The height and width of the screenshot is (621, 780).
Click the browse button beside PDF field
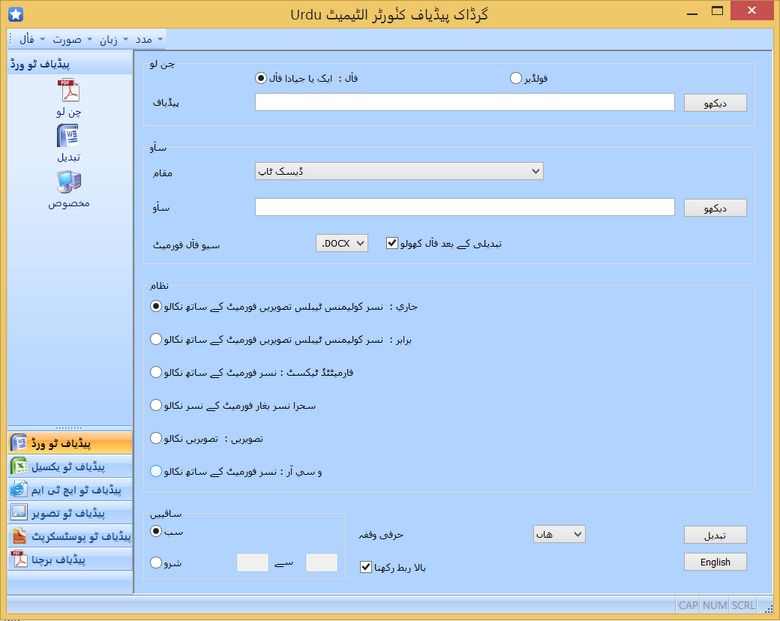[715, 103]
